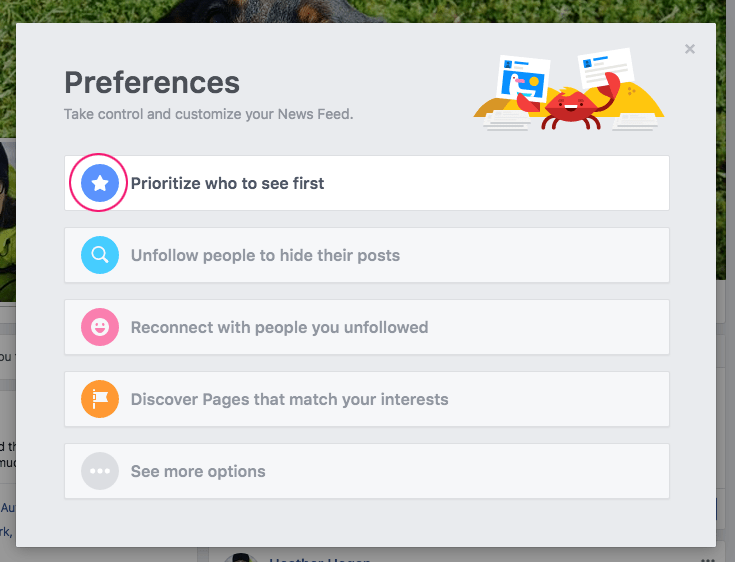The width and height of the screenshot is (735, 562).
Task: Click the News Feed customization subtitle text
Action: pyautogui.click(x=208, y=114)
